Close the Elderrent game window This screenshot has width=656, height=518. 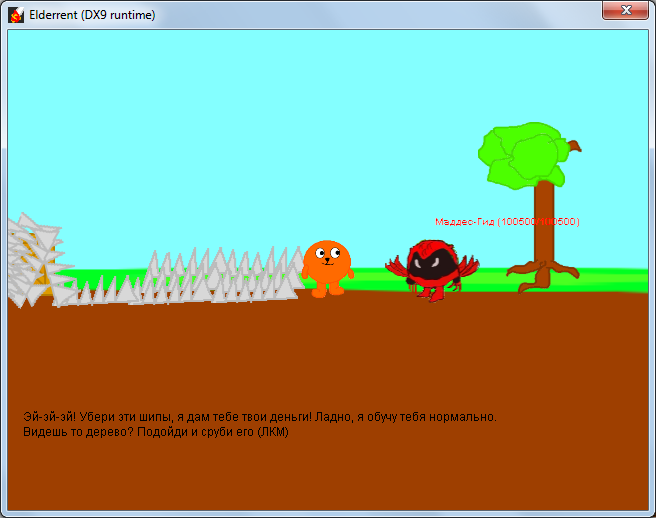coord(626,10)
